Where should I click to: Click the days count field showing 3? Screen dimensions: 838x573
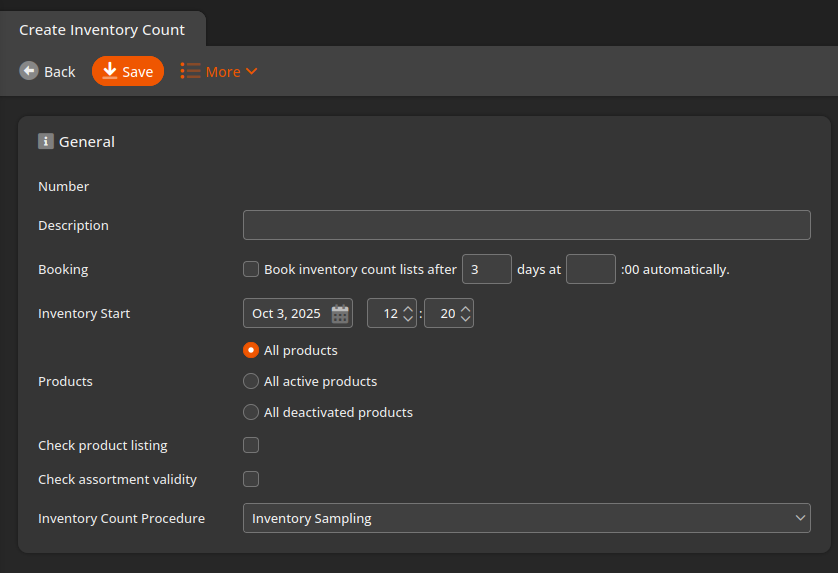(x=486, y=269)
